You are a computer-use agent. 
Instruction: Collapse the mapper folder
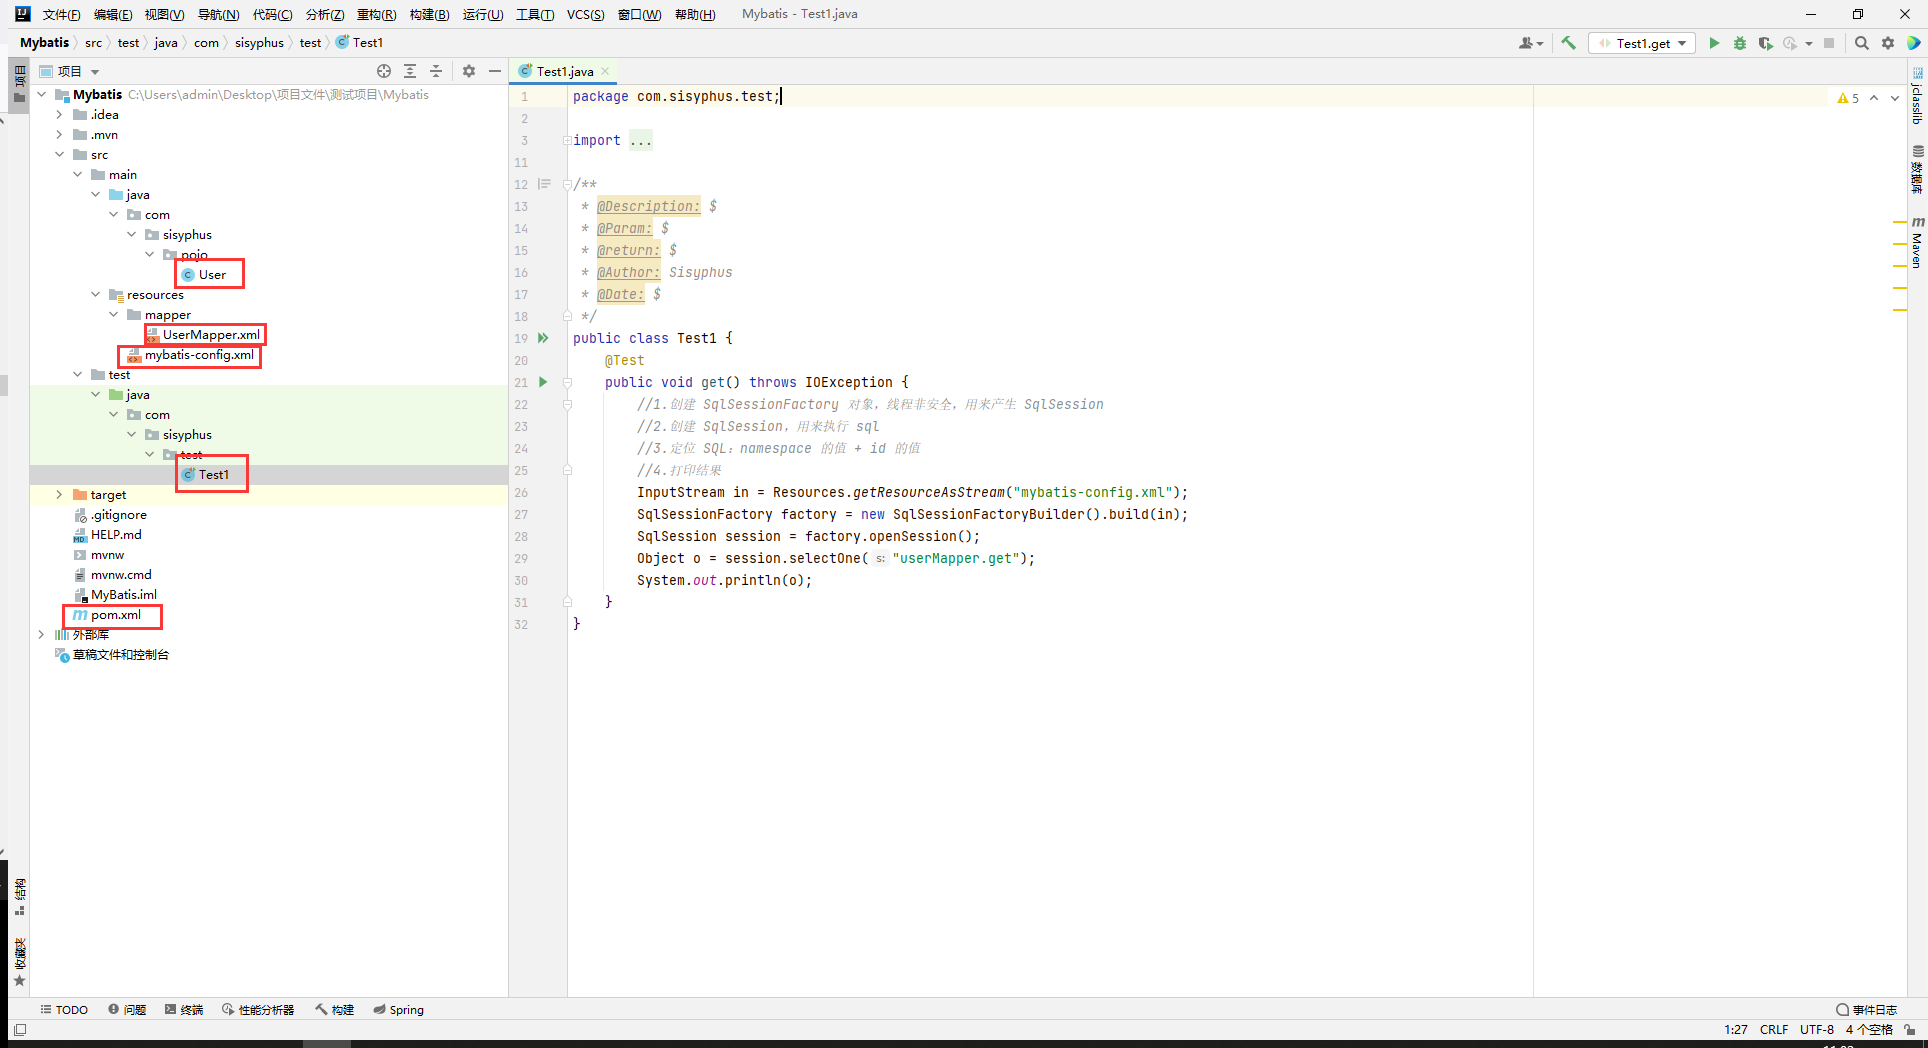click(114, 314)
